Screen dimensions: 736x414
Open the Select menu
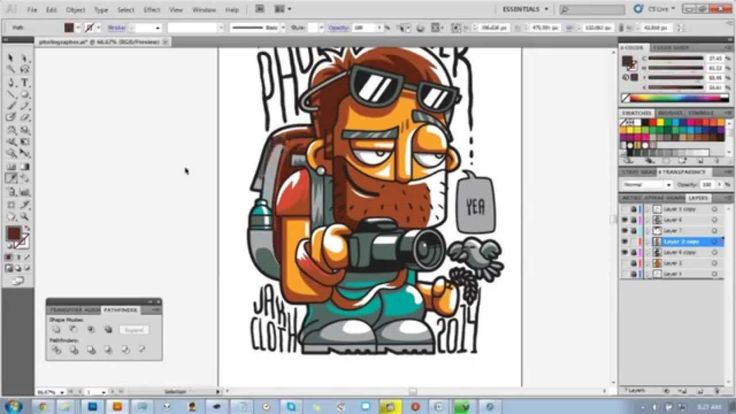pyautogui.click(x=125, y=9)
